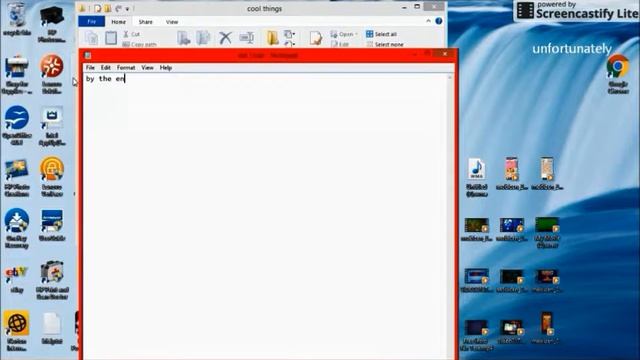Open Notepad's View menu

coord(147,68)
